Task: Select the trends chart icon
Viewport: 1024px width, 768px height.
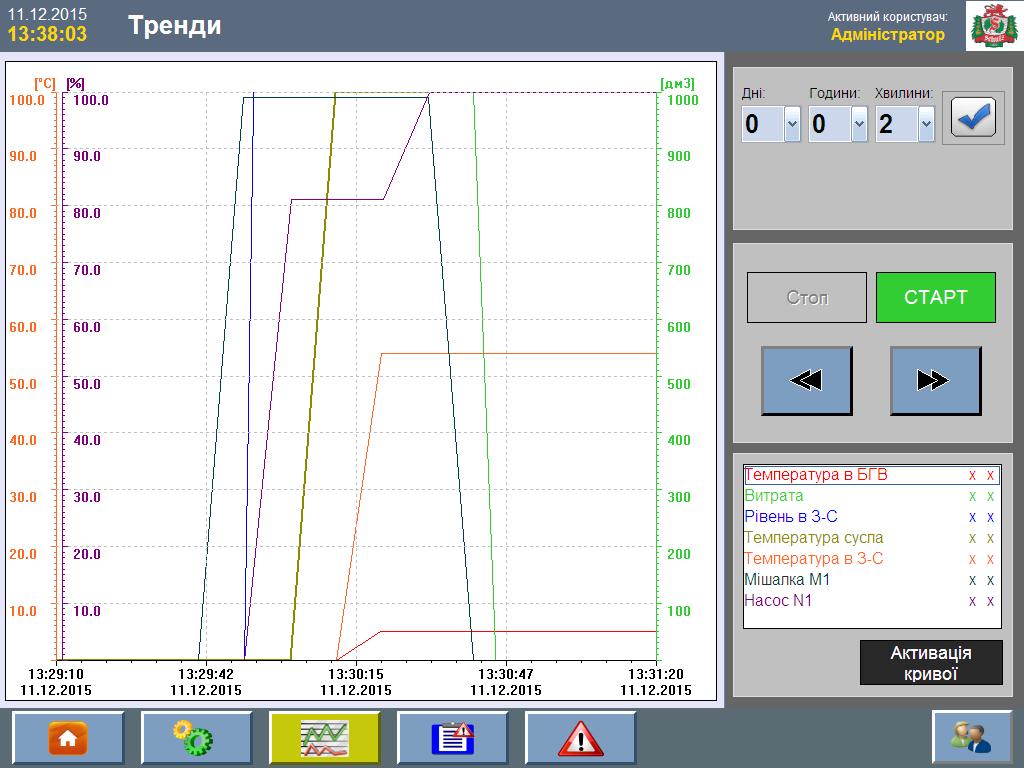Action: coord(324,738)
